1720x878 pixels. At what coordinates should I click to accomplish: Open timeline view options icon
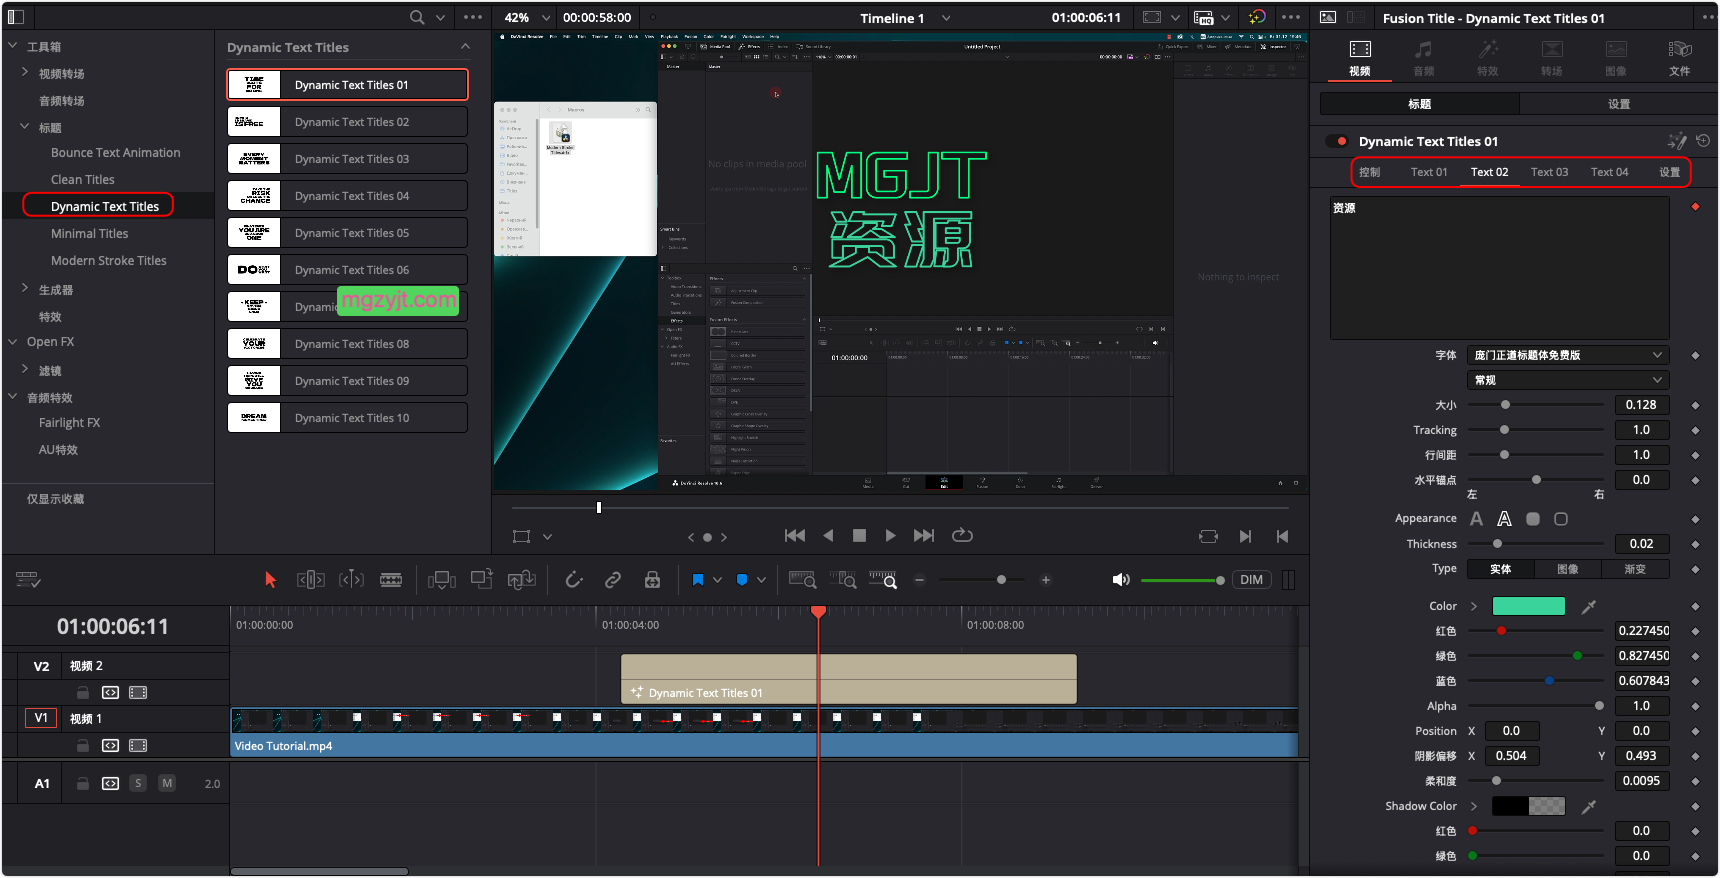point(28,580)
